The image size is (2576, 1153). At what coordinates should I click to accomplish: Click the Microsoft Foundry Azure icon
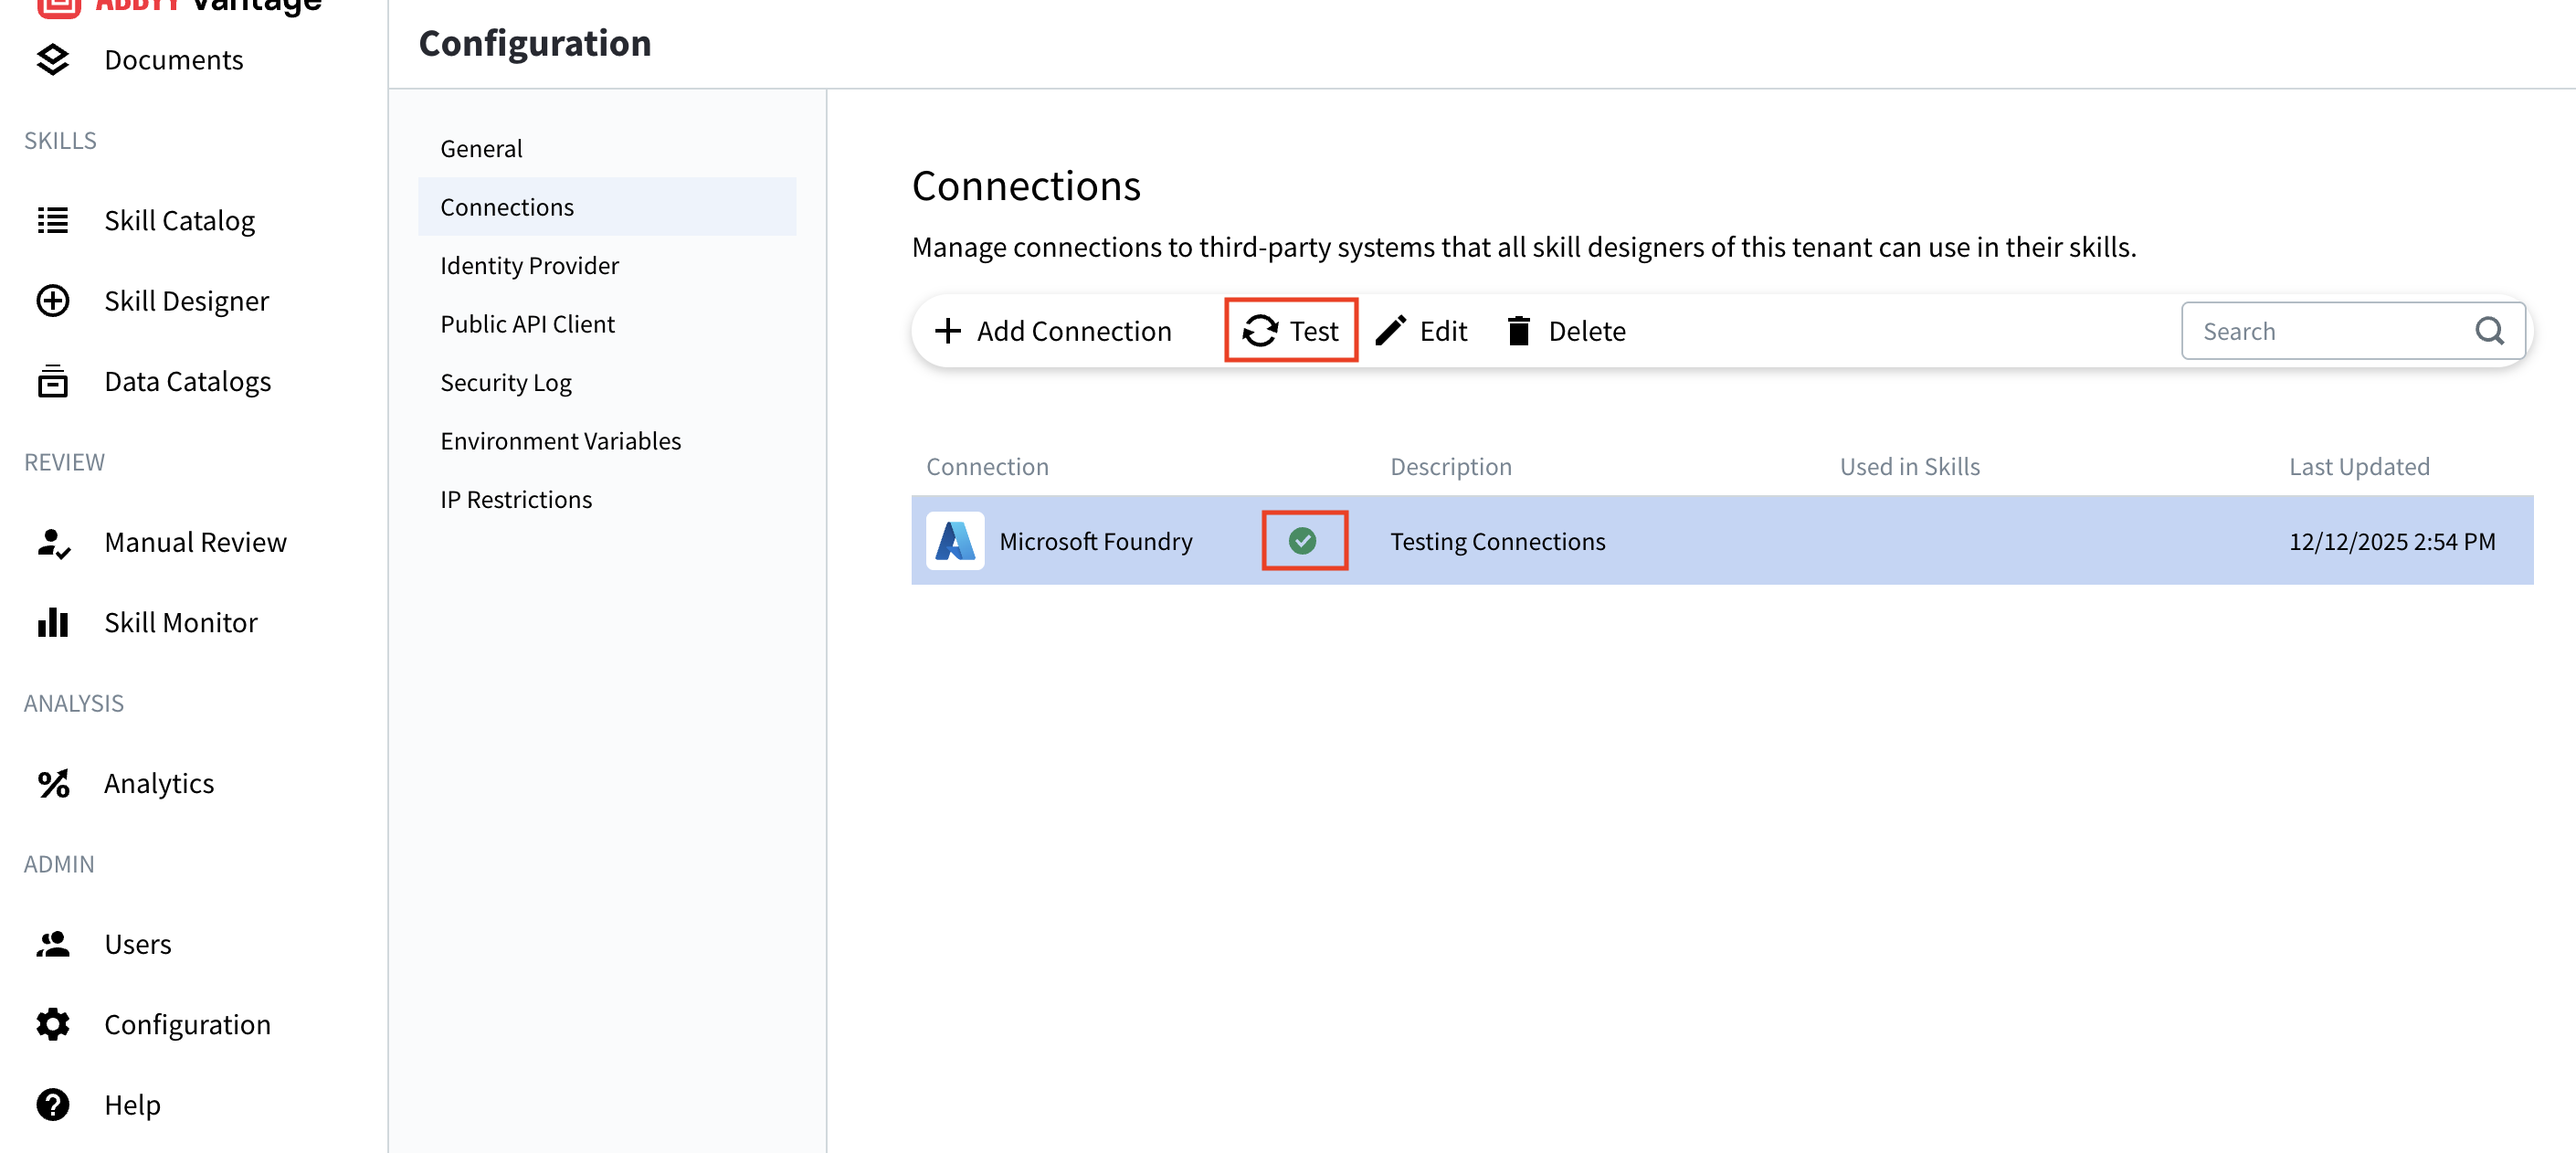point(955,540)
